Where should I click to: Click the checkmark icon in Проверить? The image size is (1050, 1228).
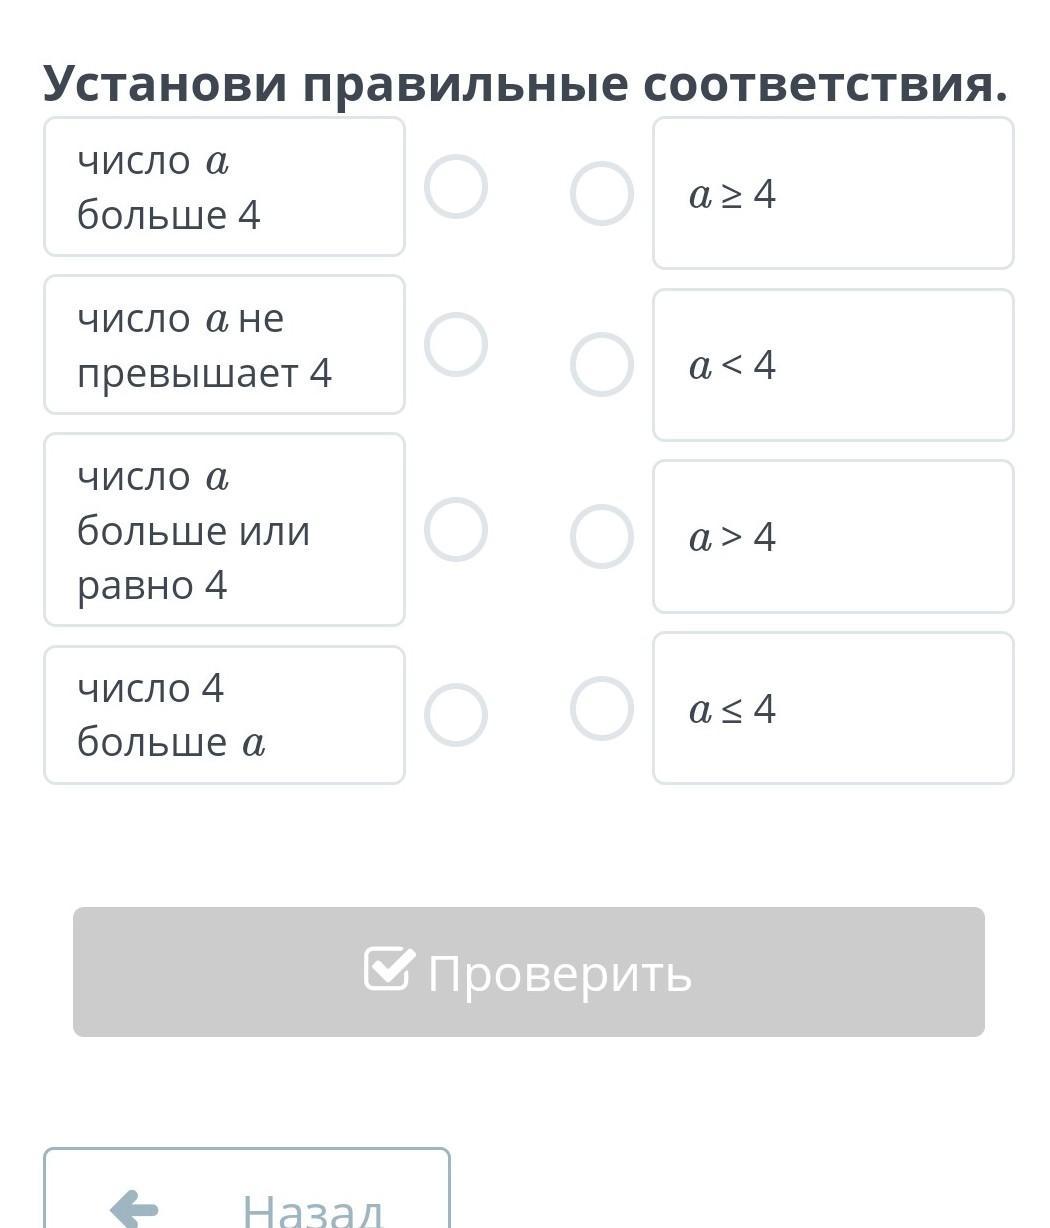pos(388,968)
